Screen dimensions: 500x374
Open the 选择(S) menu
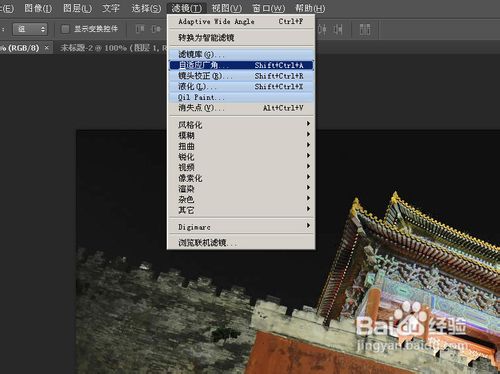tap(146, 8)
